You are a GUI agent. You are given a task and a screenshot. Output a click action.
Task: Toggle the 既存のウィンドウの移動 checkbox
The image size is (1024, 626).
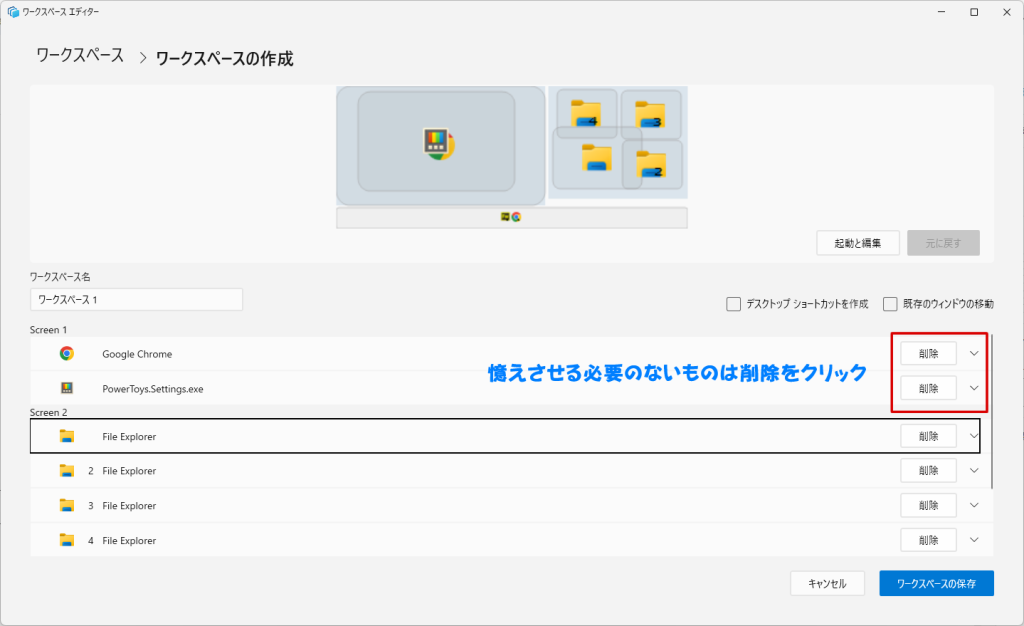890,304
